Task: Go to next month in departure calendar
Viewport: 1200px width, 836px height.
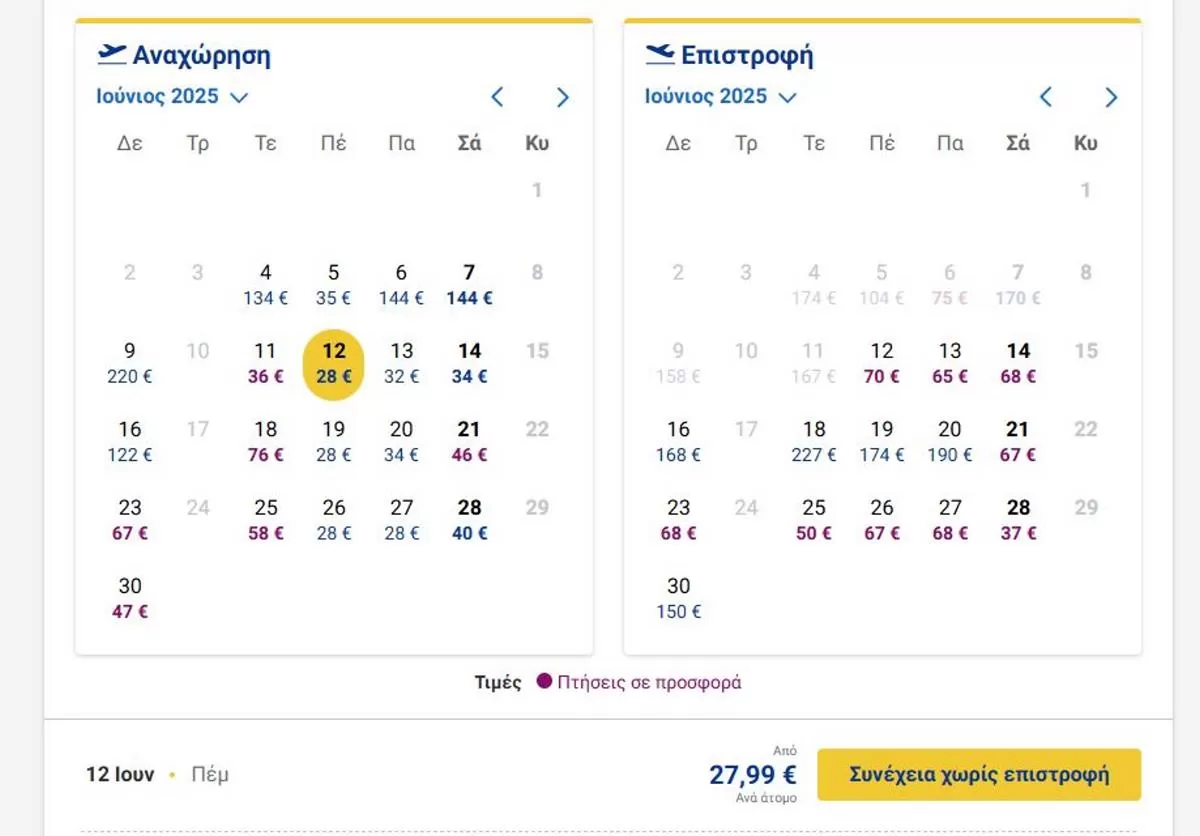Action: 563,97
